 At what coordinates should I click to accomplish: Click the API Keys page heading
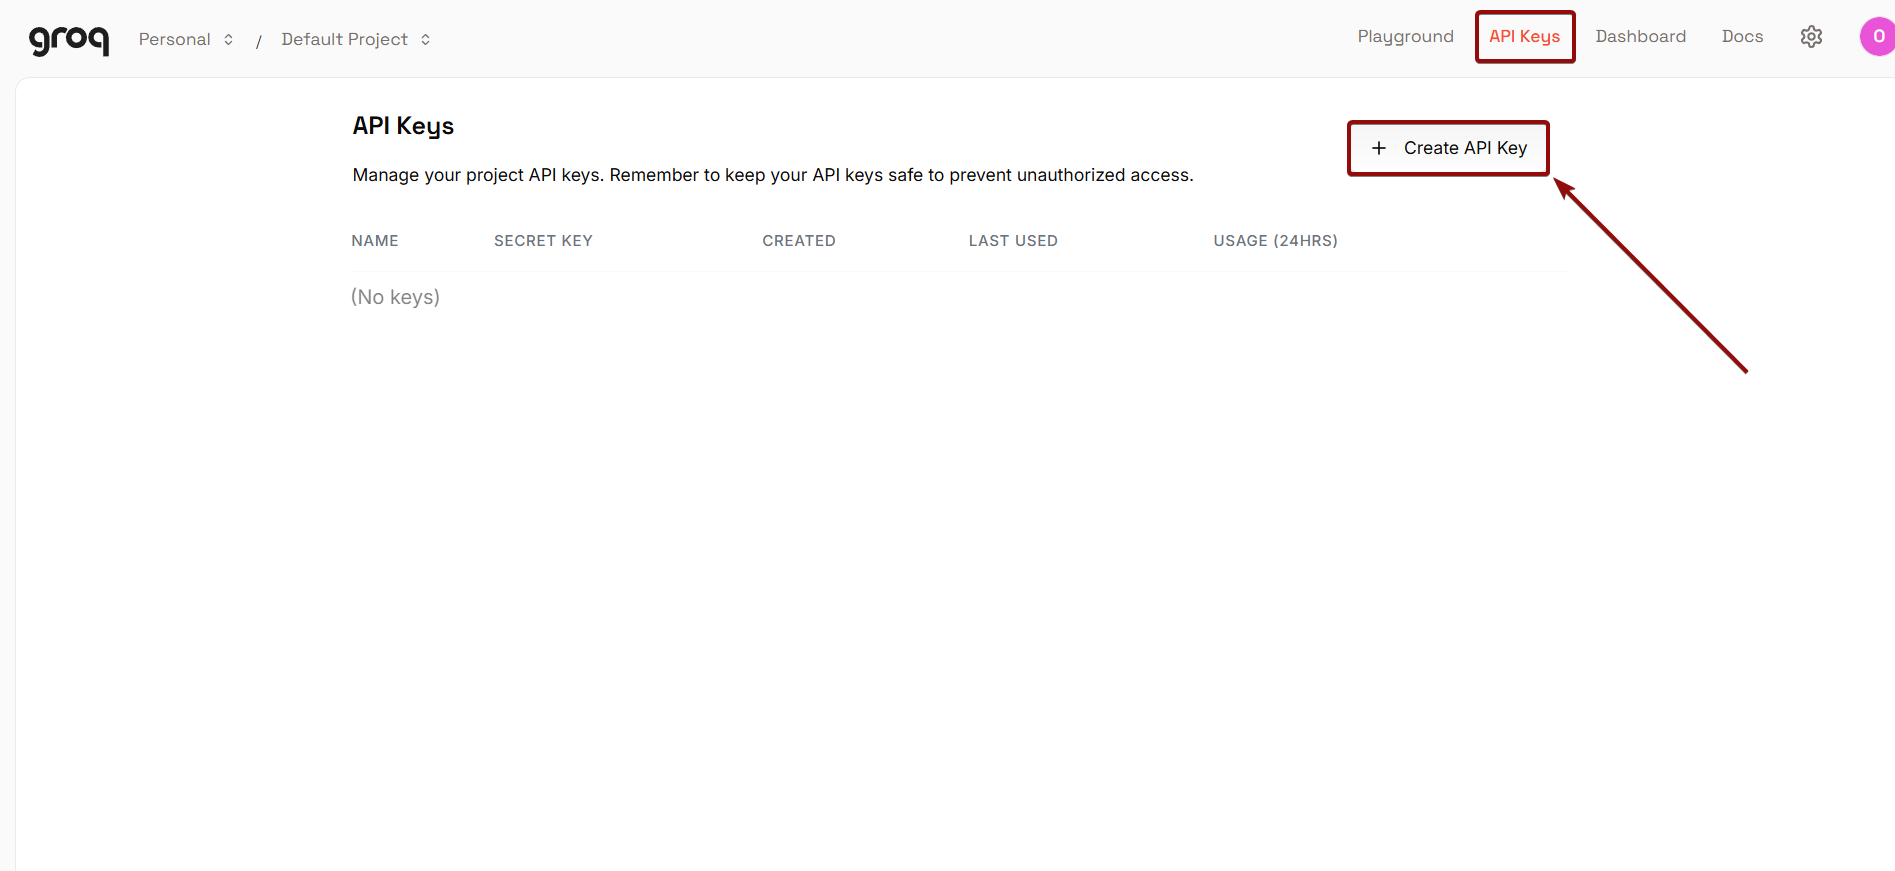(402, 125)
